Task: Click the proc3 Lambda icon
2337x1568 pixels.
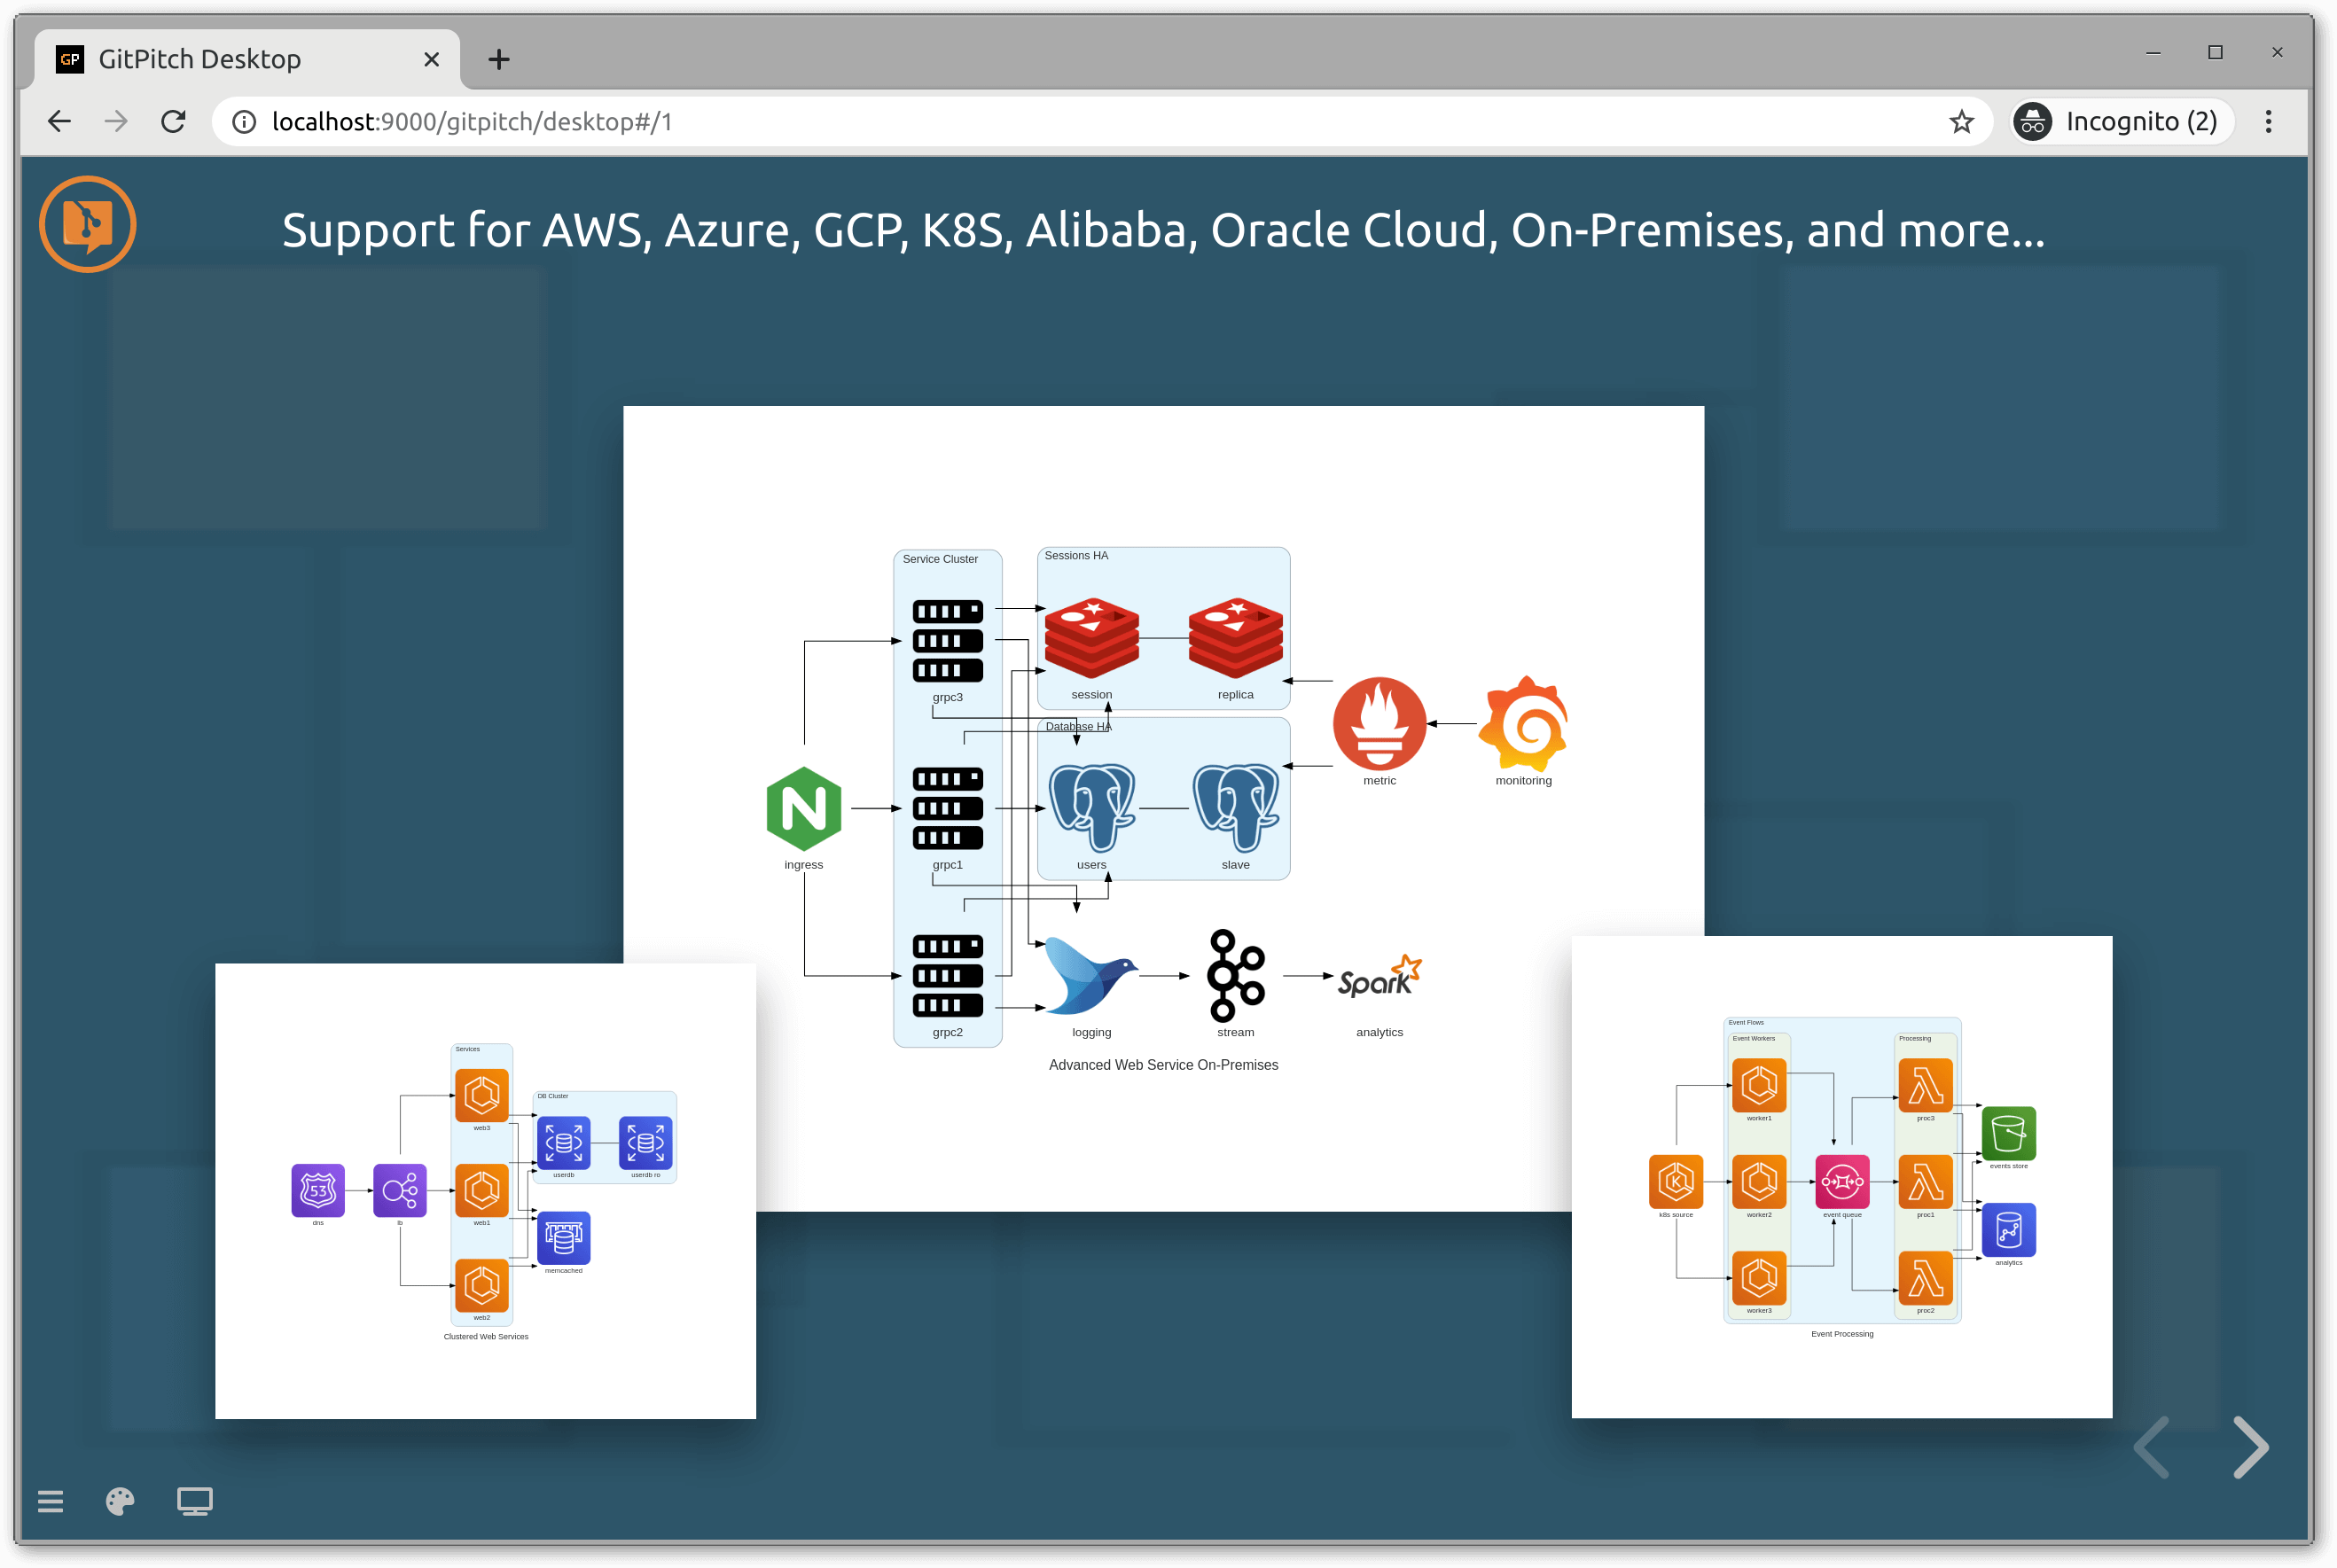Action: 1925,1085
